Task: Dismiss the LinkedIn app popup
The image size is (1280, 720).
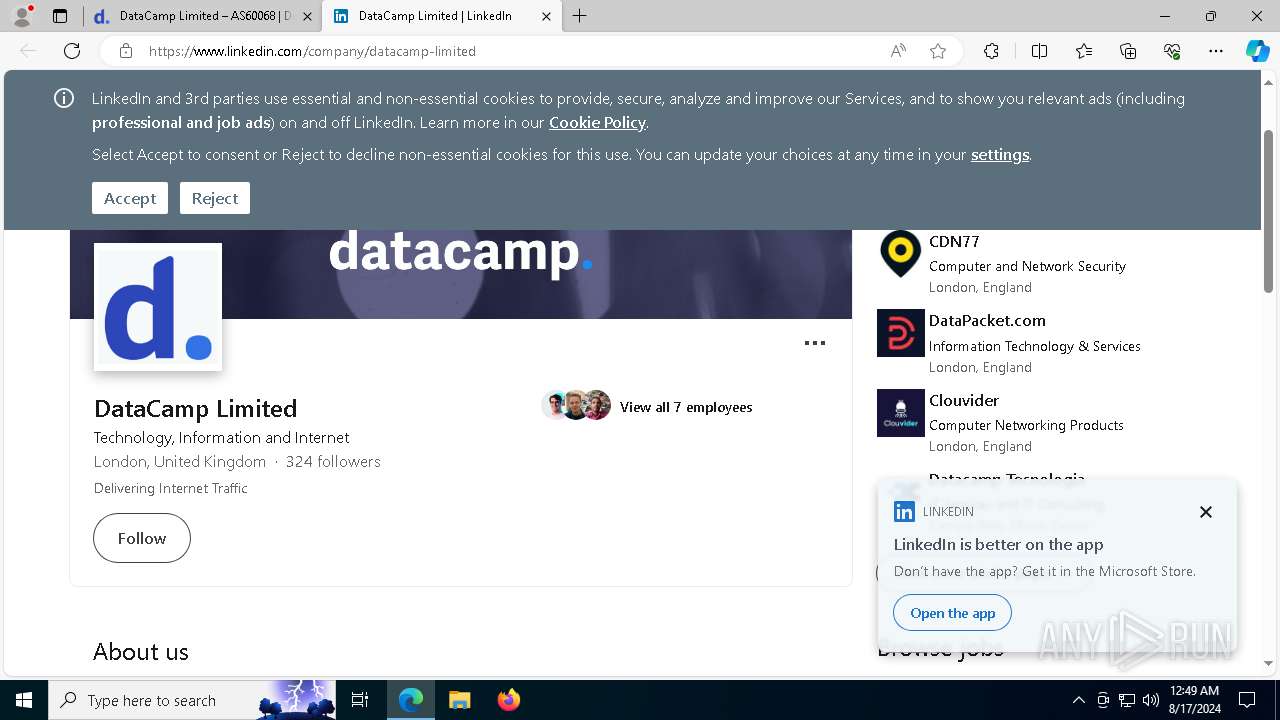Action: point(1206,512)
